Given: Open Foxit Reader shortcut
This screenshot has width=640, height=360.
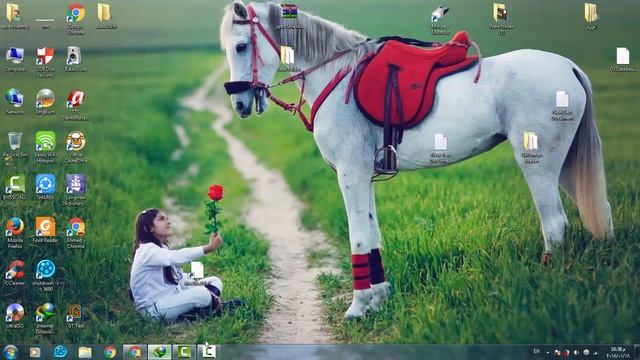Looking at the screenshot, I should pos(45,229).
